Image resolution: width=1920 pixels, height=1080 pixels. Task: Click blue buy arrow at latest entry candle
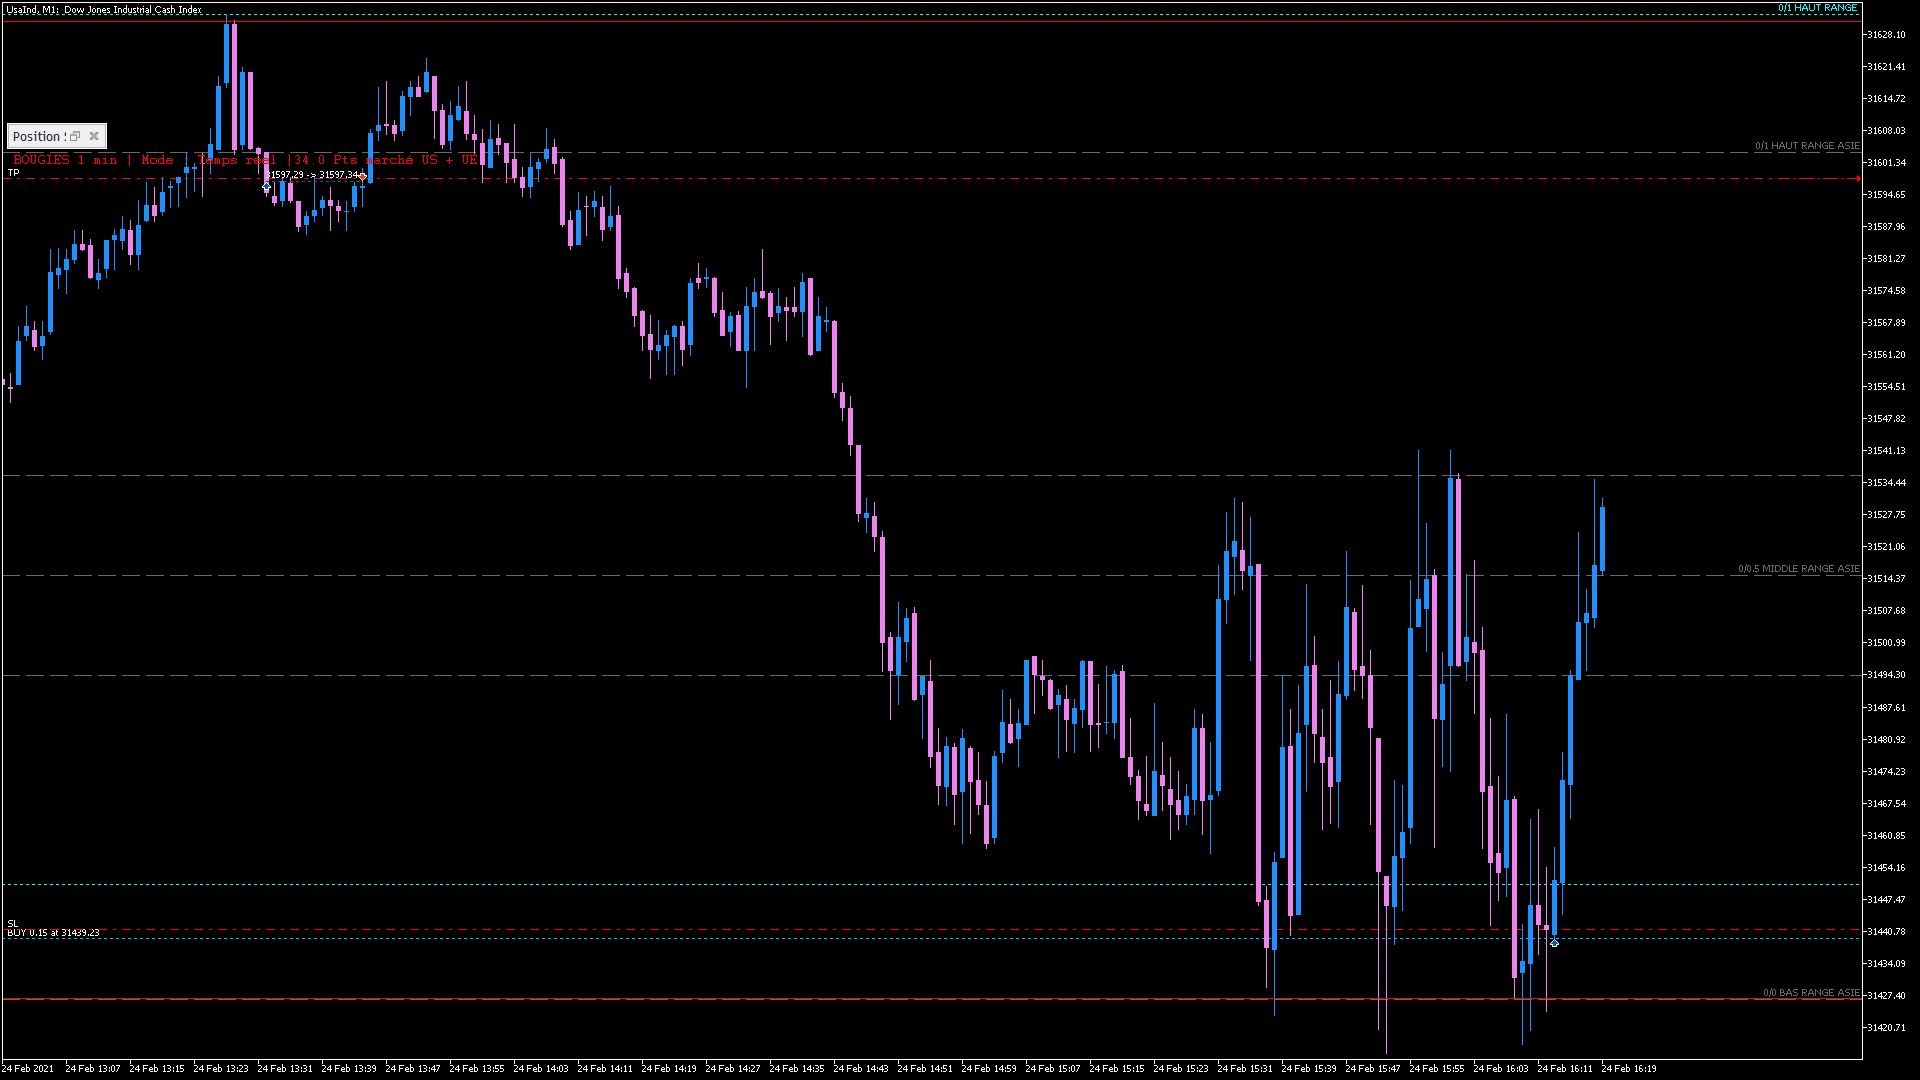(1554, 943)
